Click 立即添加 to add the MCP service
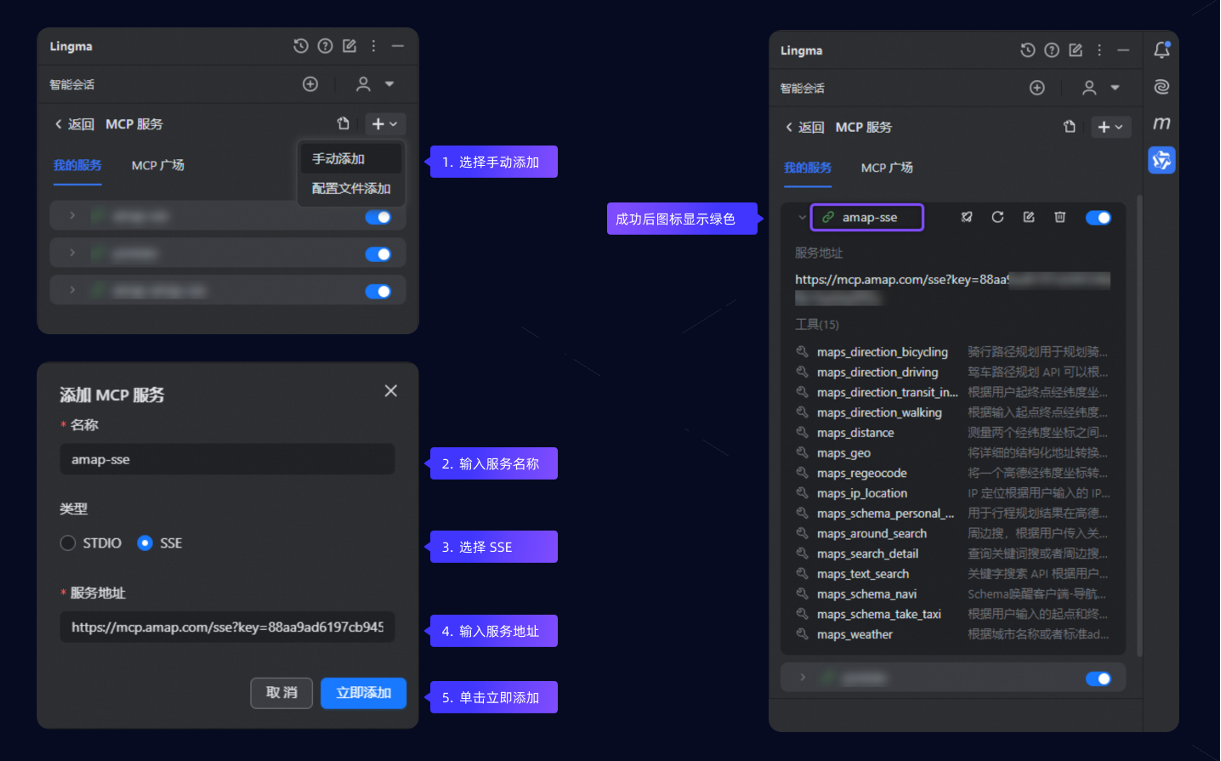This screenshot has height=761, width=1221. click(x=364, y=693)
